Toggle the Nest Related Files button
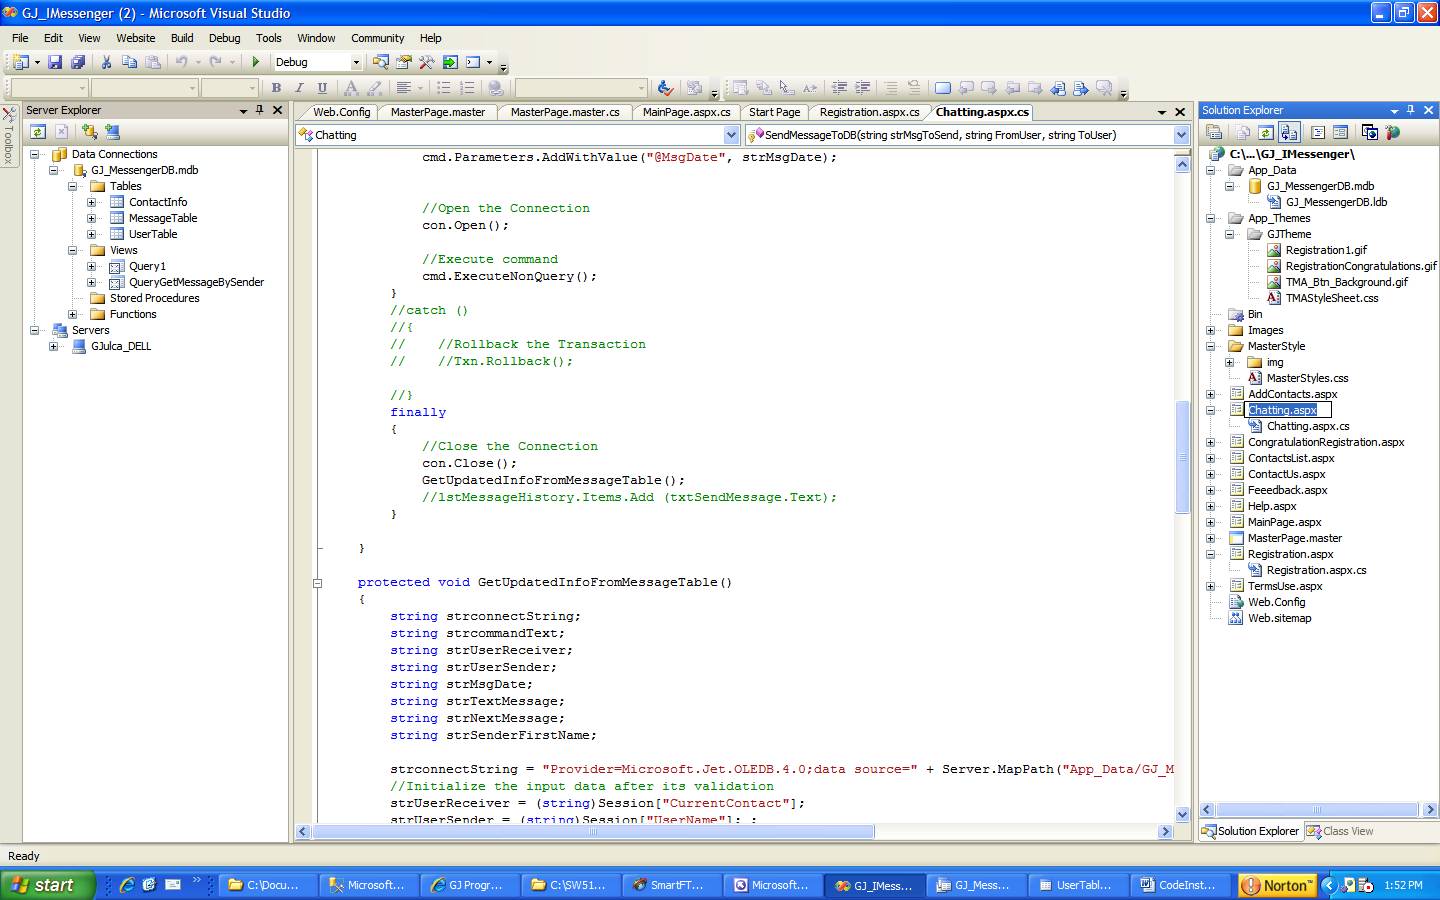 [1289, 132]
